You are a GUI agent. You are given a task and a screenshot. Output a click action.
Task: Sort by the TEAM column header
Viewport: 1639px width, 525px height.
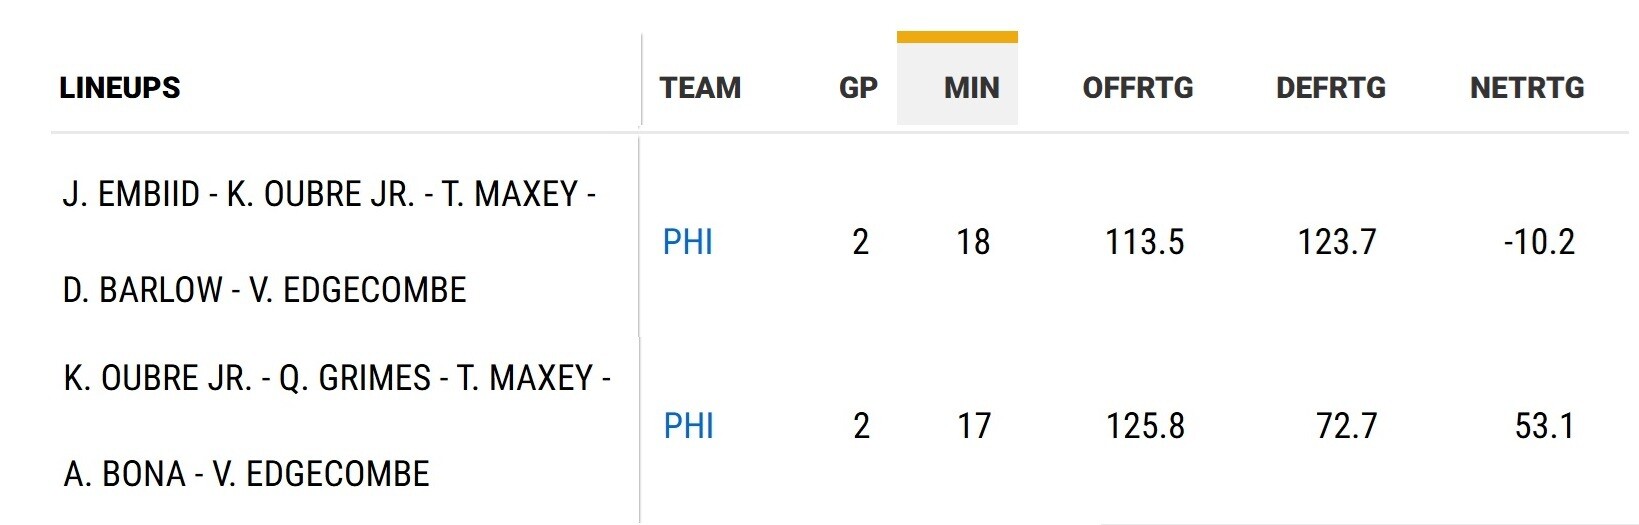700,88
